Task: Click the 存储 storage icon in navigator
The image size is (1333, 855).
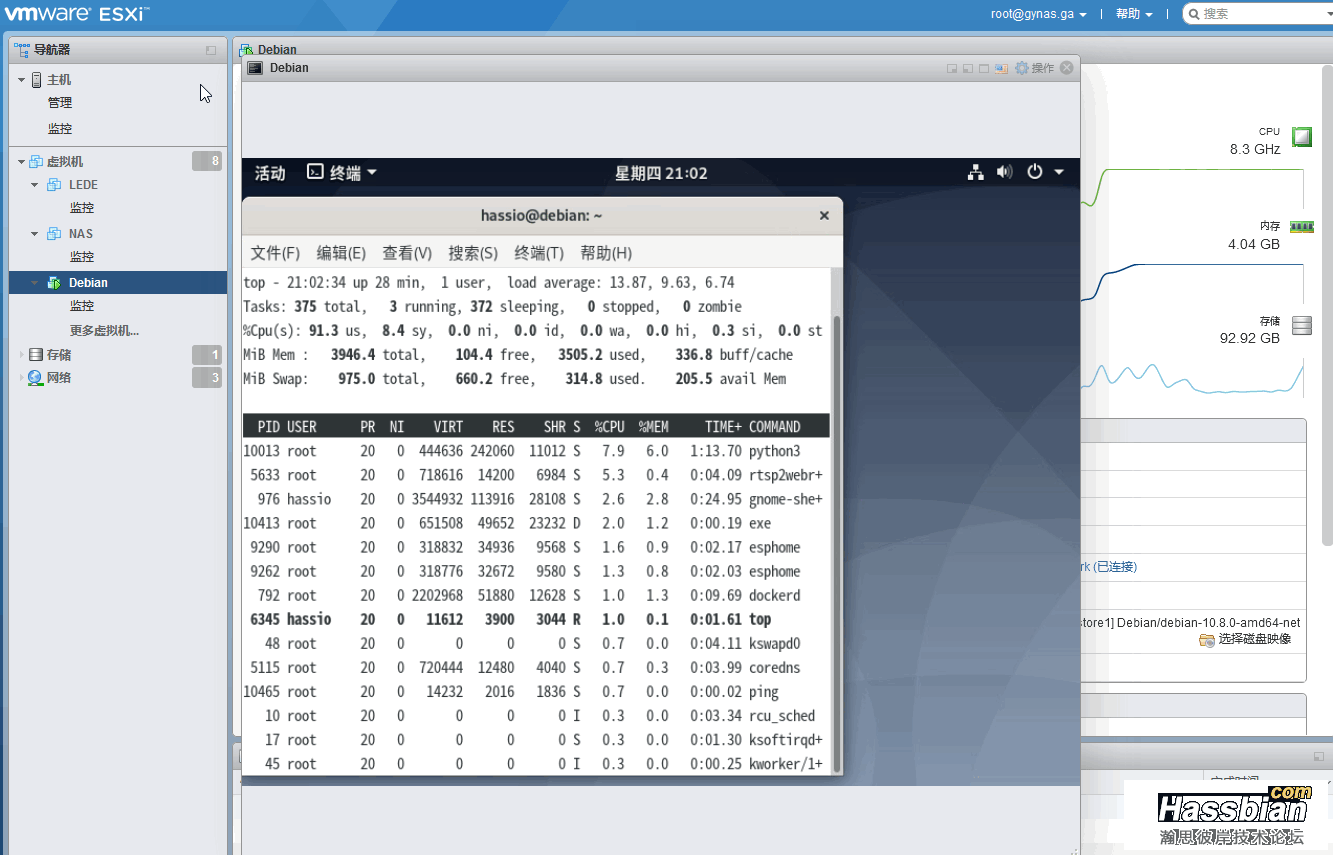Action: [36, 355]
